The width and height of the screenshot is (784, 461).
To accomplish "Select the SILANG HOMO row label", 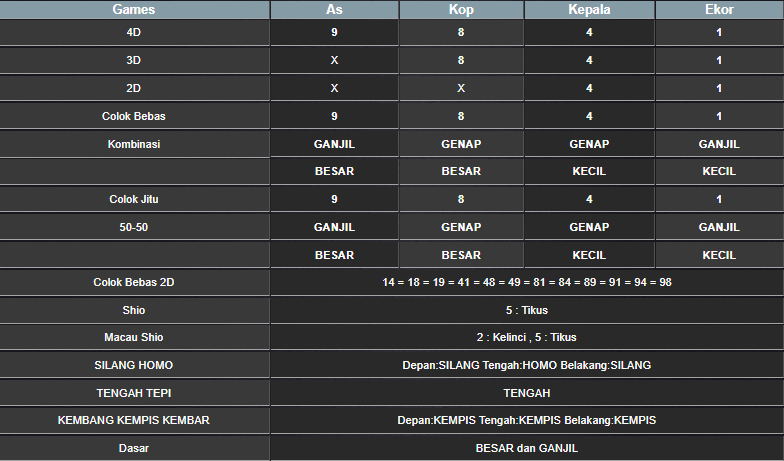I will [134, 366].
